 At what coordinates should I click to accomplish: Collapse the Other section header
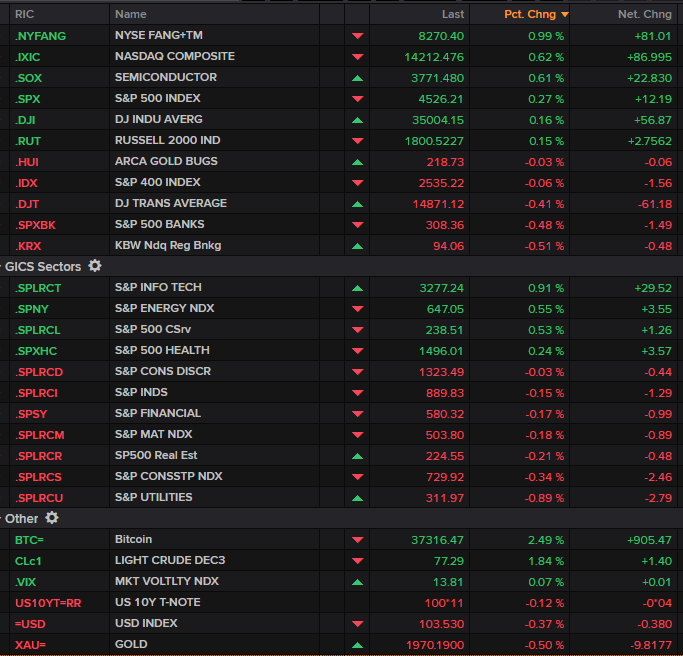(21, 519)
